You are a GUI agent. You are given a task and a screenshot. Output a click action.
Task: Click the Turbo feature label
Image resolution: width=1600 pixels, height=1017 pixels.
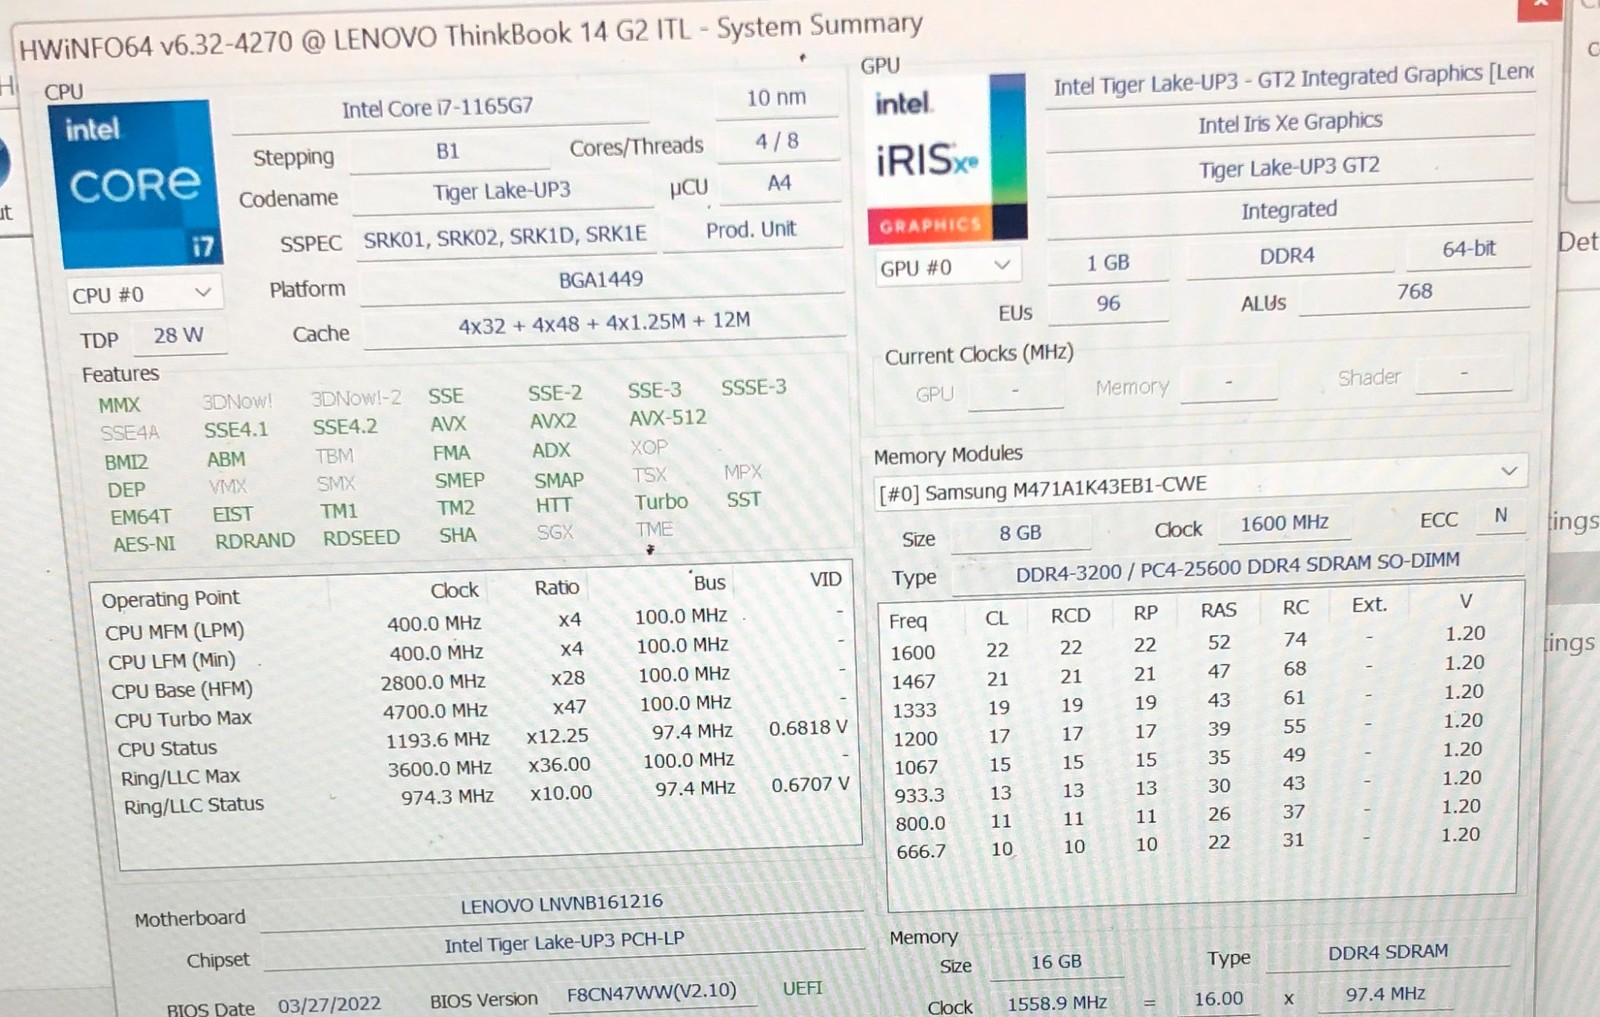(x=661, y=502)
